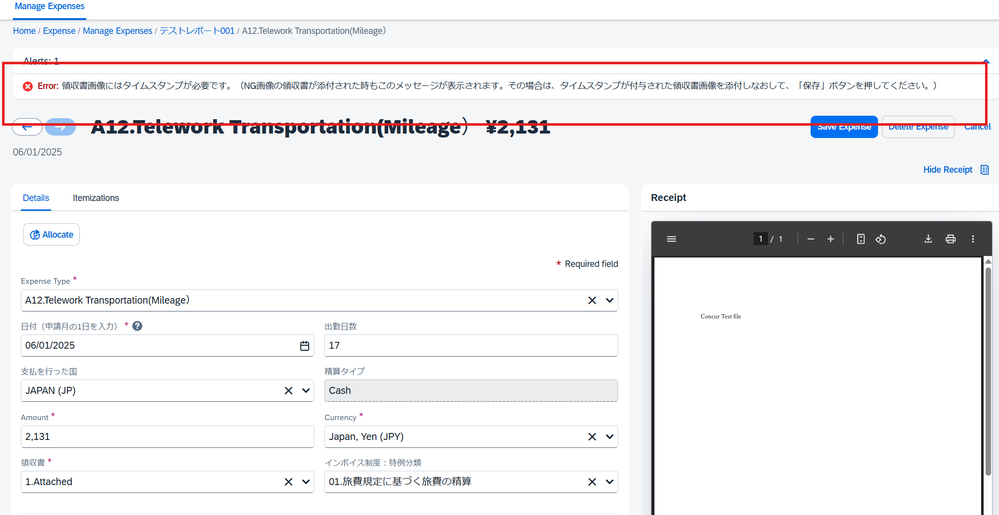Click the Delete Expense button

[x=918, y=126]
